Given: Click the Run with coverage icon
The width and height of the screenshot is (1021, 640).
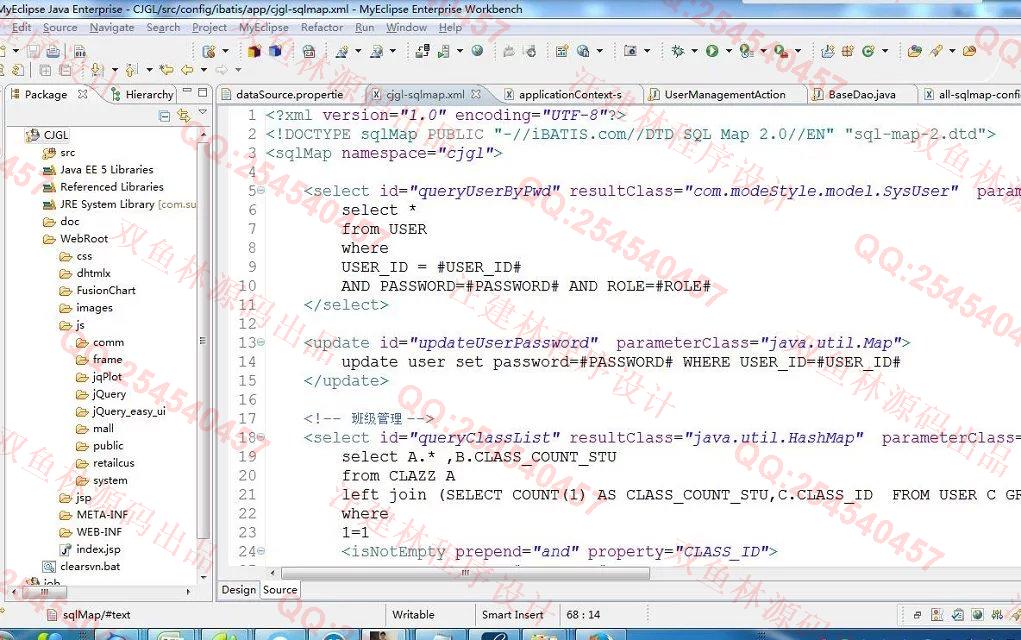Looking at the screenshot, I should point(746,51).
